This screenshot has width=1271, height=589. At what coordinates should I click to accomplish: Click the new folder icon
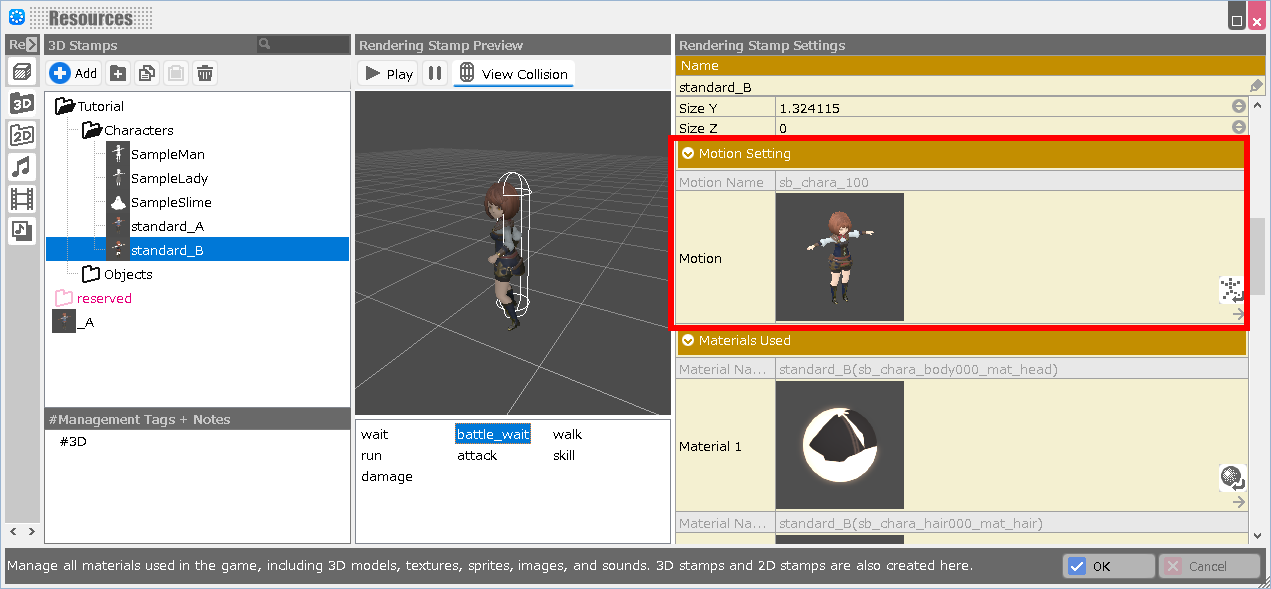[118, 73]
